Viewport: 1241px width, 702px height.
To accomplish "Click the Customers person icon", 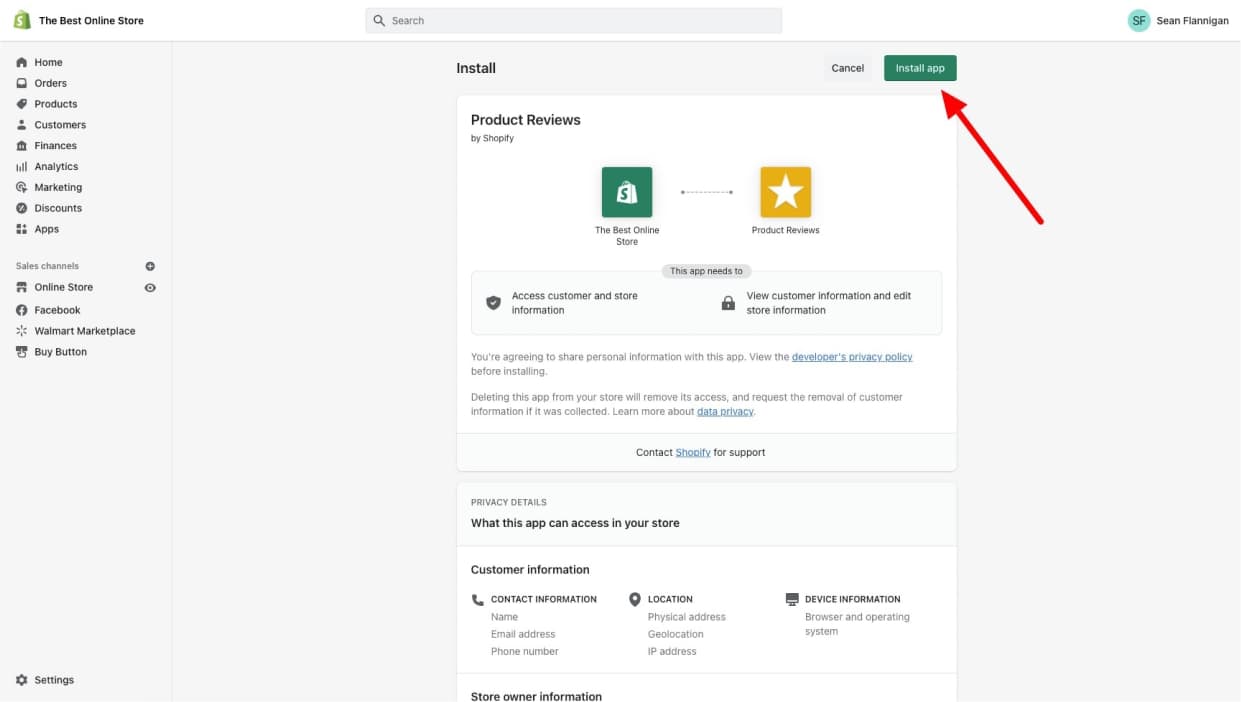I will tap(22, 125).
